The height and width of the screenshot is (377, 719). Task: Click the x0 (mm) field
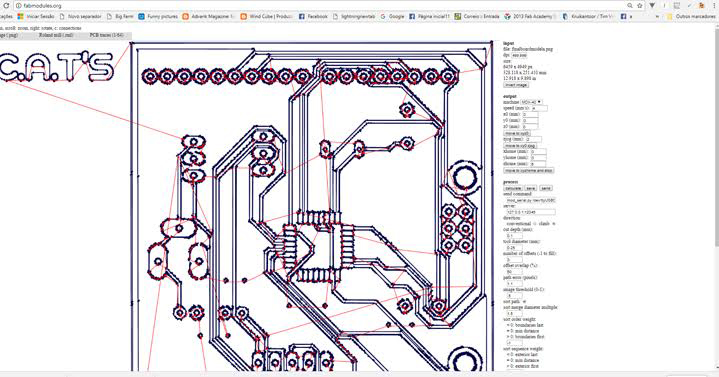tap(530, 114)
